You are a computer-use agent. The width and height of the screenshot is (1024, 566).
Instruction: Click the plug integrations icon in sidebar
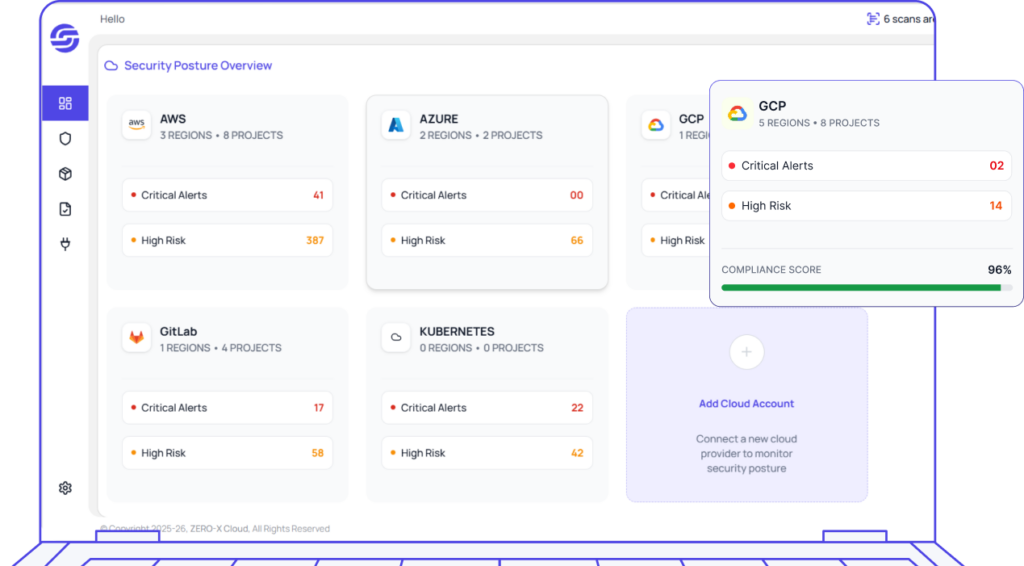click(65, 244)
